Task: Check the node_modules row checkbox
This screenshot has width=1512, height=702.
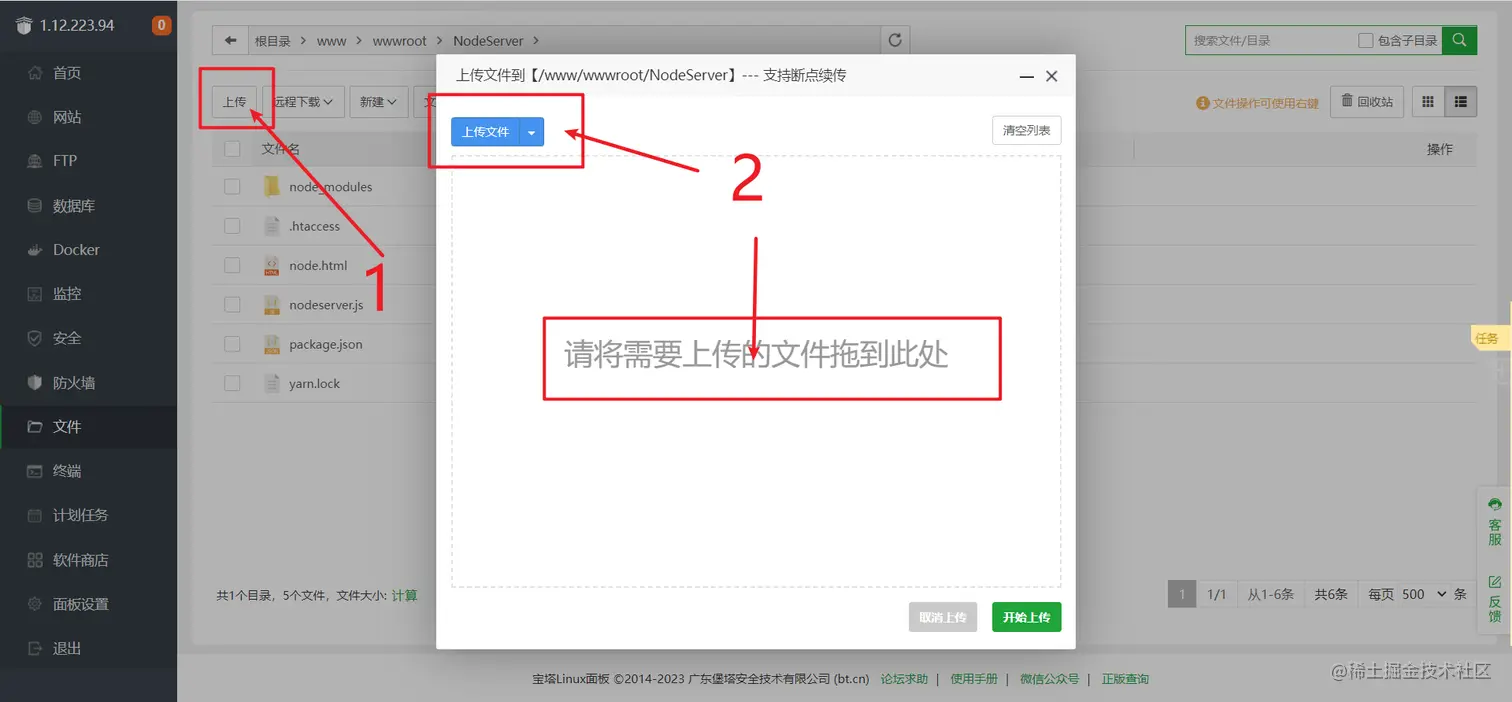Action: pyautogui.click(x=232, y=186)
